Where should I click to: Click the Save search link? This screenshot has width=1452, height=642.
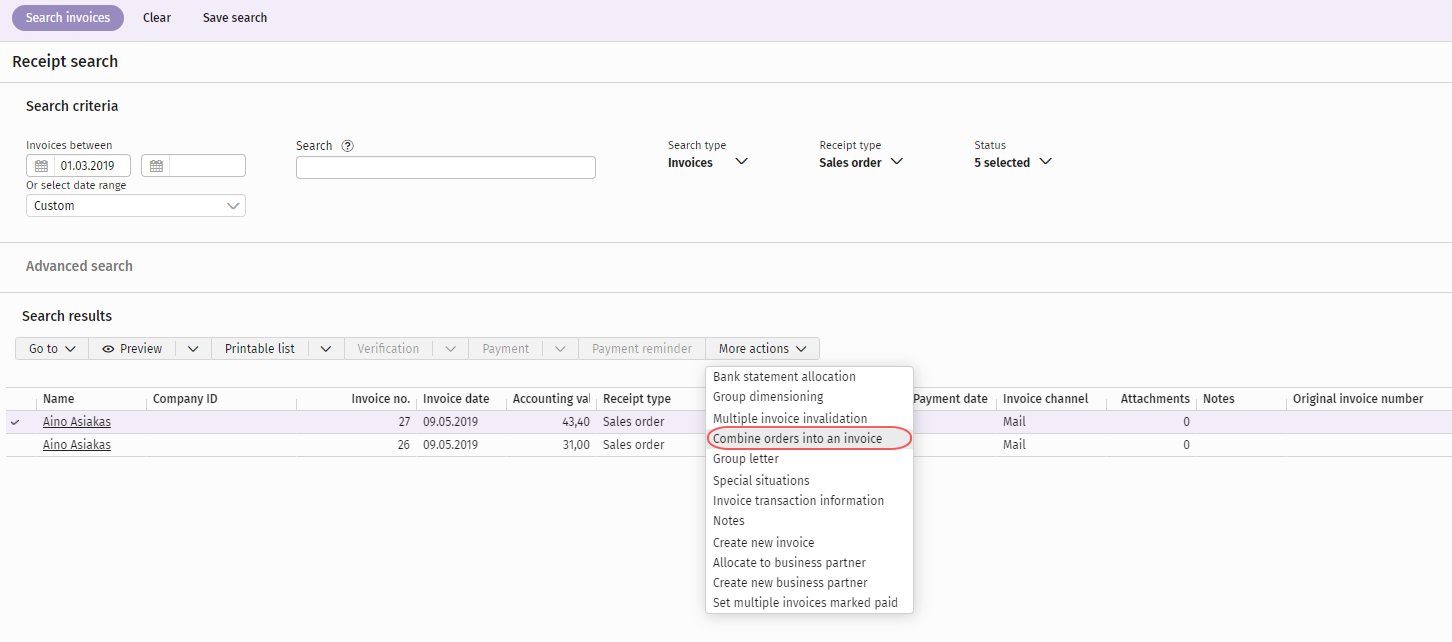click(x=235, y=17)
